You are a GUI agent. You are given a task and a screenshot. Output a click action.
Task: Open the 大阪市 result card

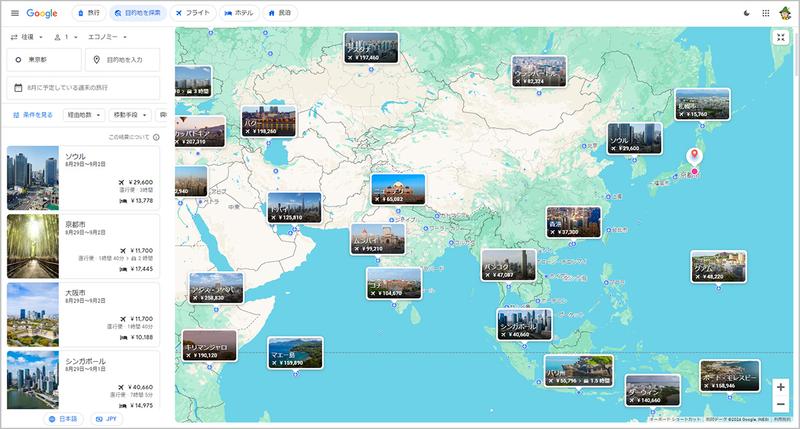(x=83, y=315)
